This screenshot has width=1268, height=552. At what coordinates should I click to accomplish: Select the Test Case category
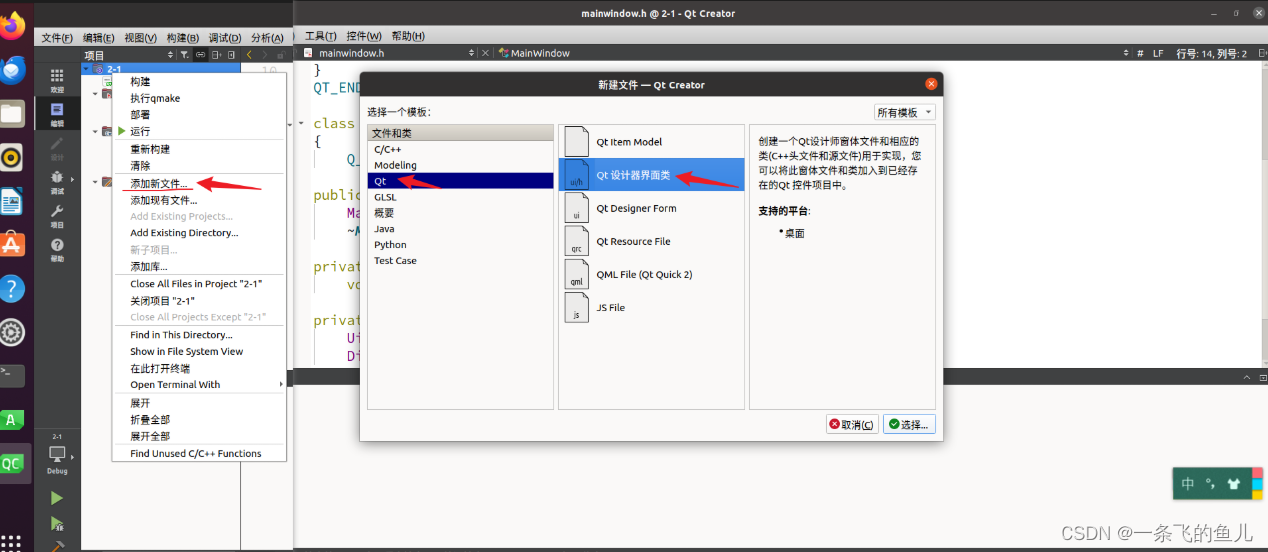pyautogui.click(x=460, y=260)
